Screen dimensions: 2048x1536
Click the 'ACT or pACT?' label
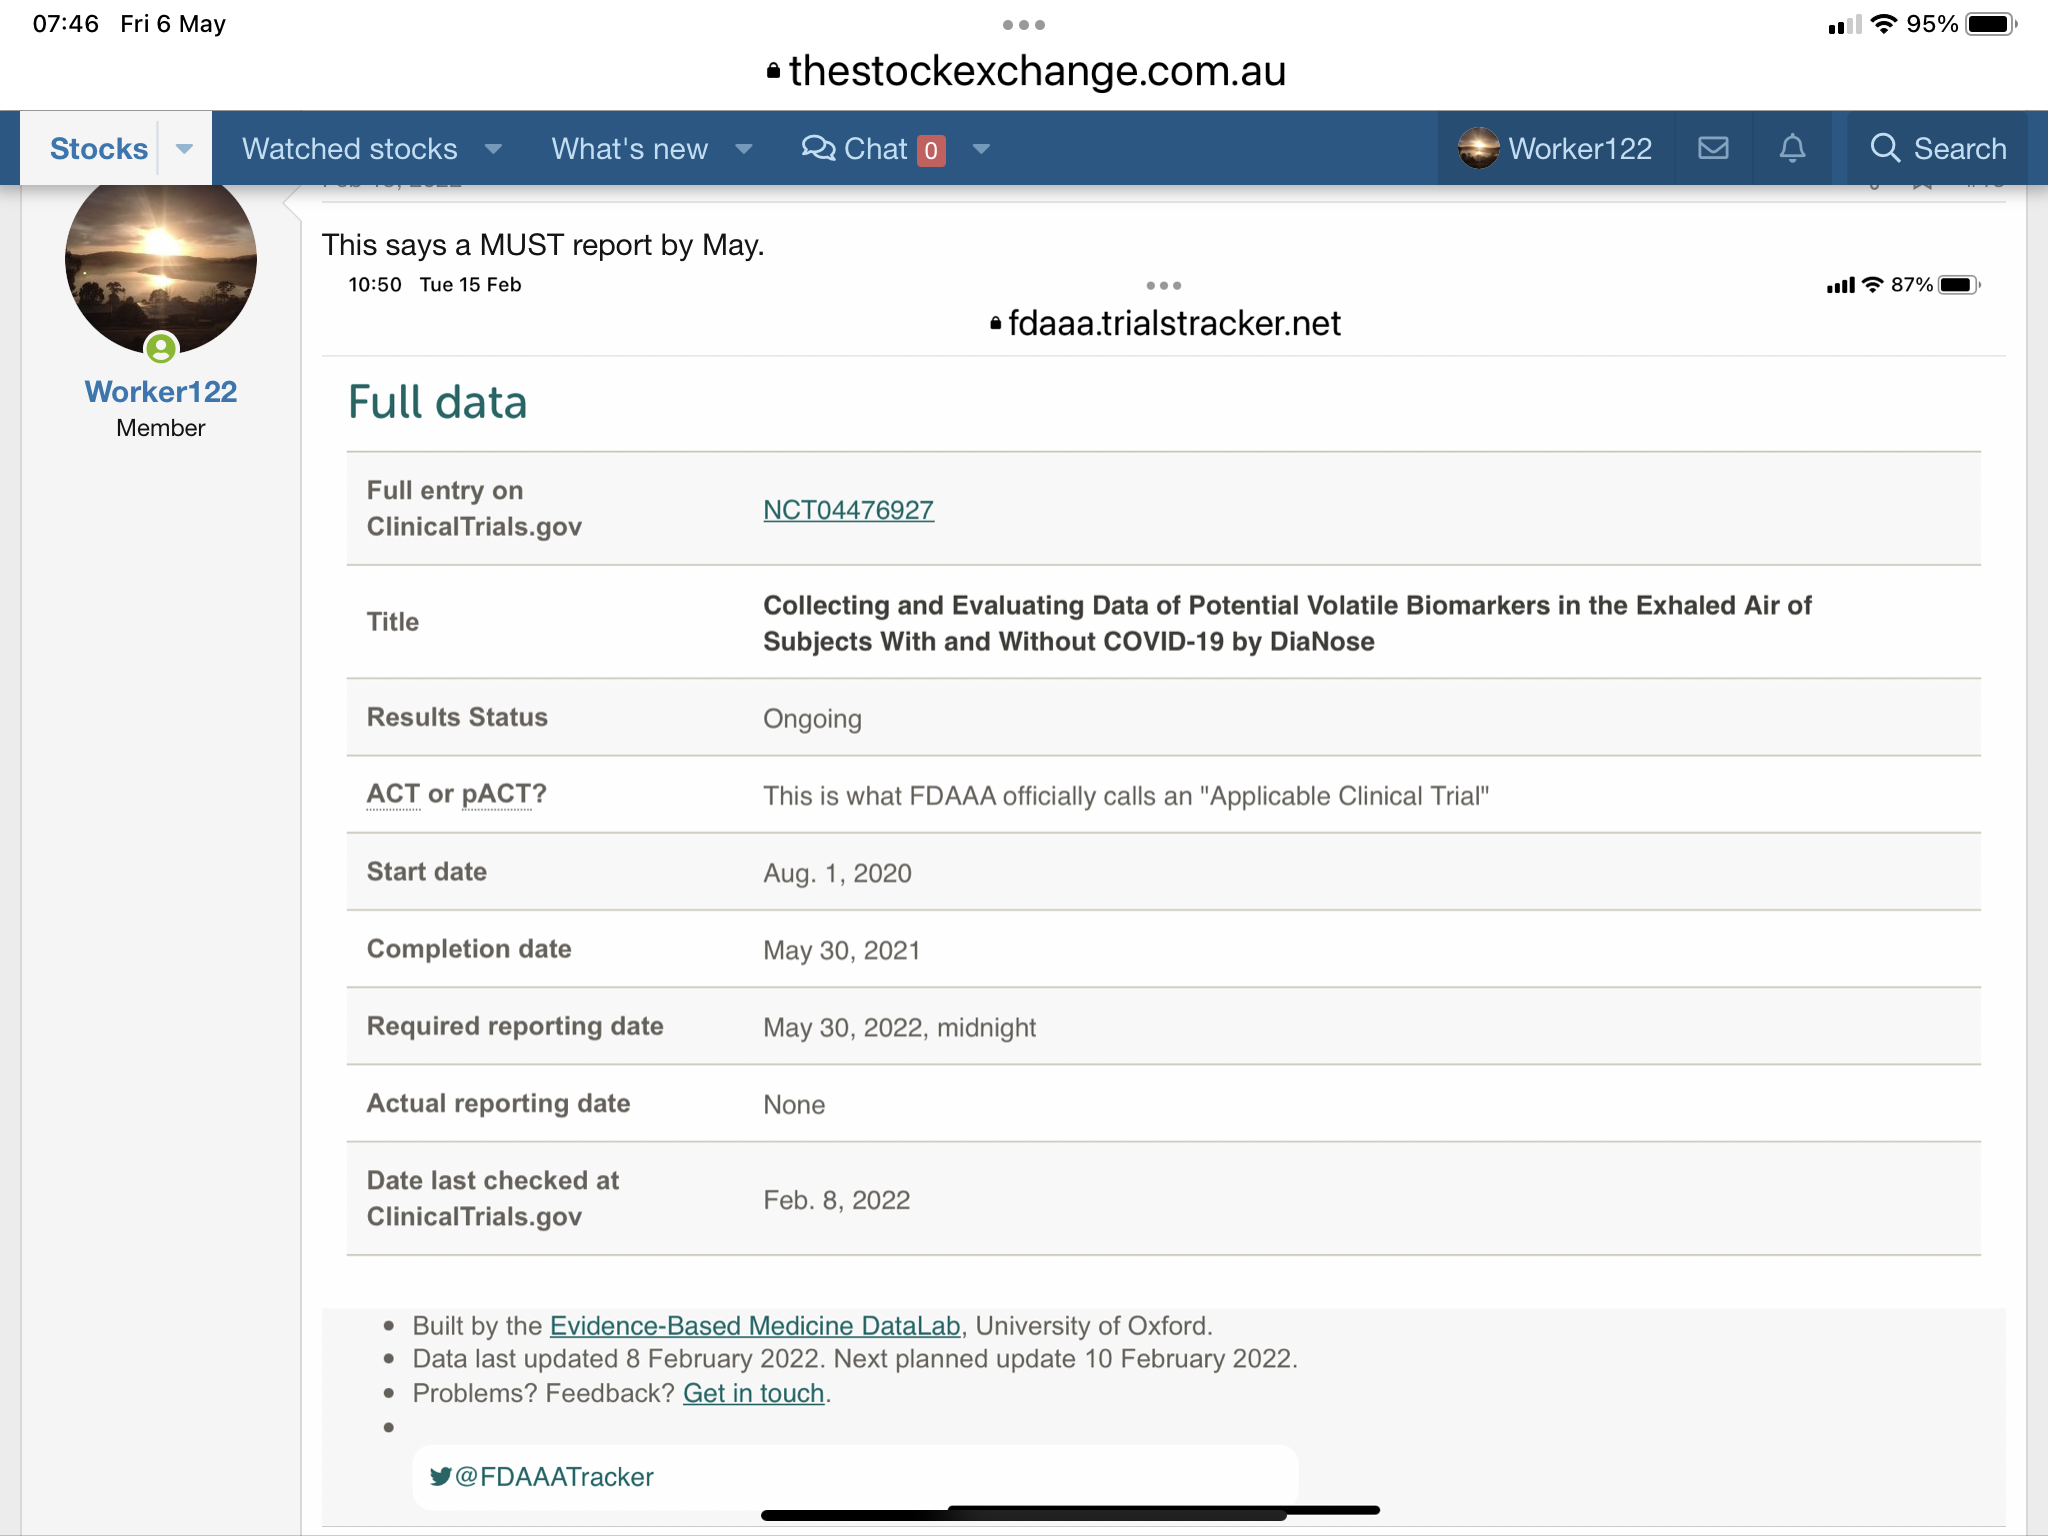pyautogui.click(x=456, y=794)
